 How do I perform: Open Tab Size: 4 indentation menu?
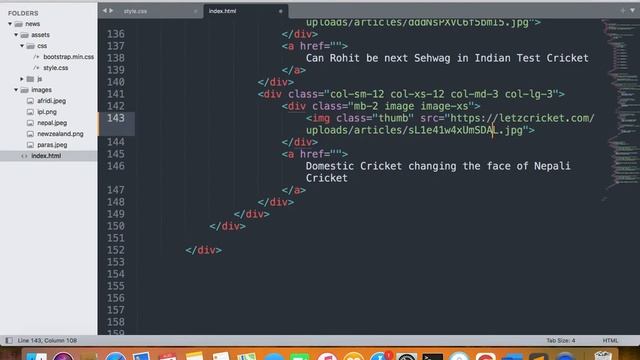click(561, 340)
